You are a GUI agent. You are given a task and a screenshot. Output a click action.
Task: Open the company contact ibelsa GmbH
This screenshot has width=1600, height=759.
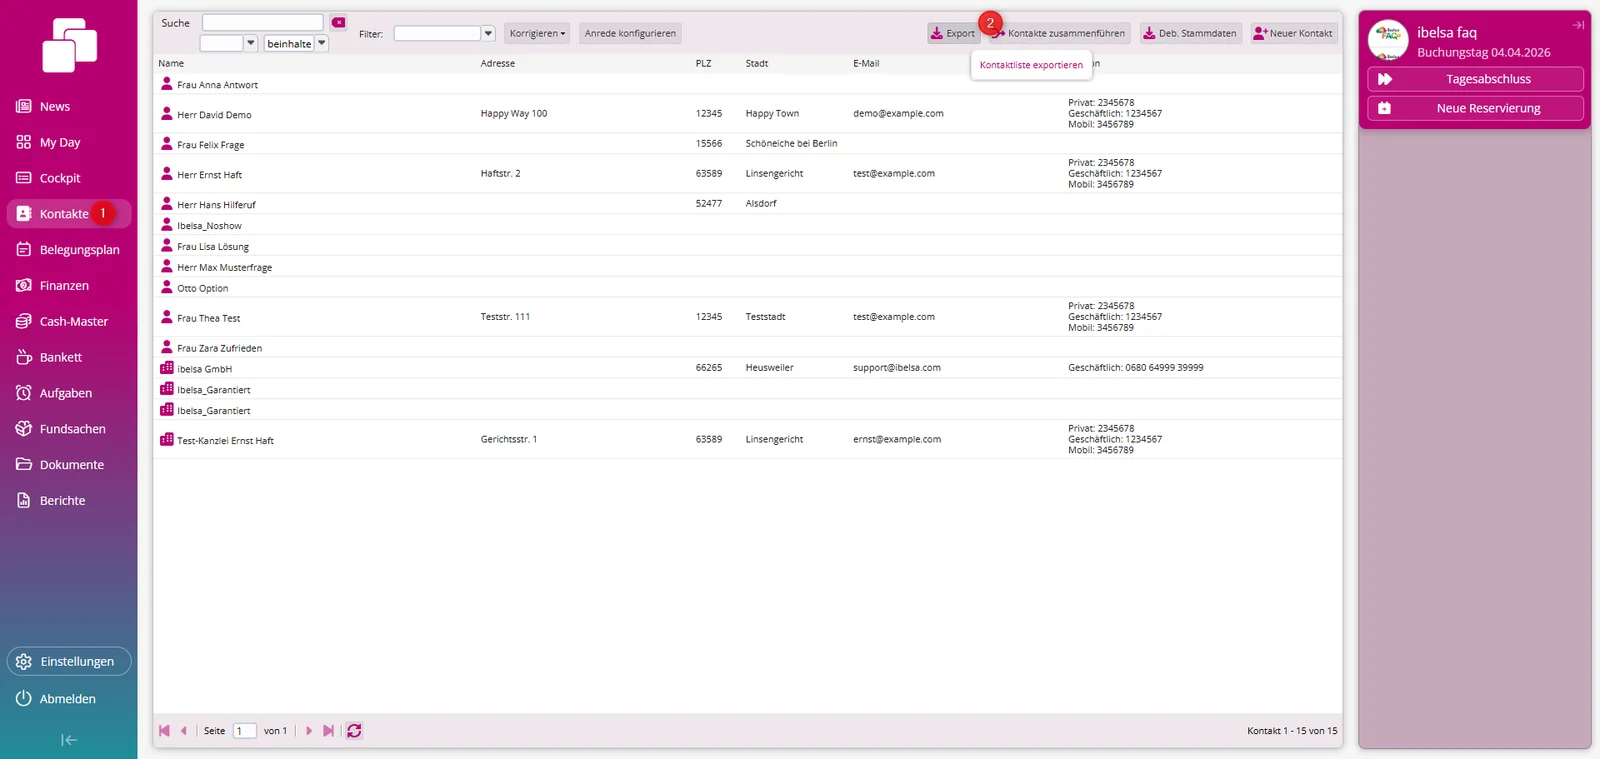pyautogui.click(x=204, y=369)
